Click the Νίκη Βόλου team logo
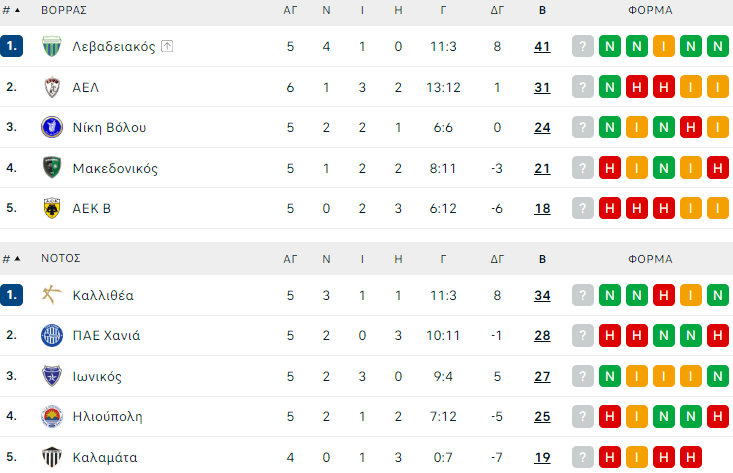The width and height of the screenshot is (733, 473). [x=52, y=127]
